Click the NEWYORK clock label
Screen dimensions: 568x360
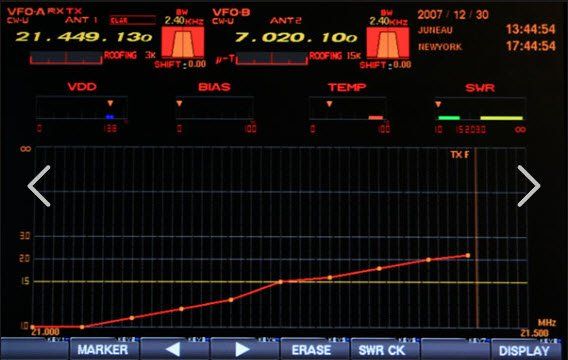pyautogui.click(x=440, y=47)
